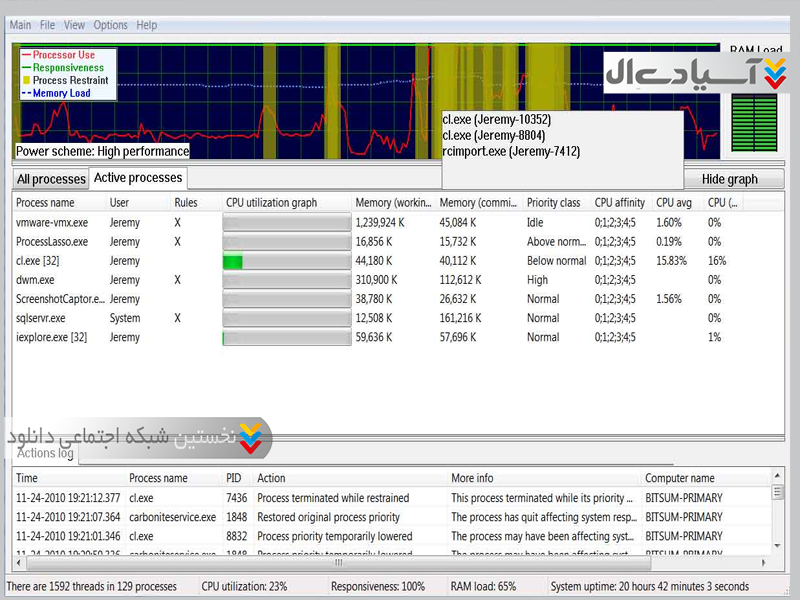The width and height of the screenshot is (800, 600).
Task: Select the dwm.exe process row
Action: pos(35,280)
